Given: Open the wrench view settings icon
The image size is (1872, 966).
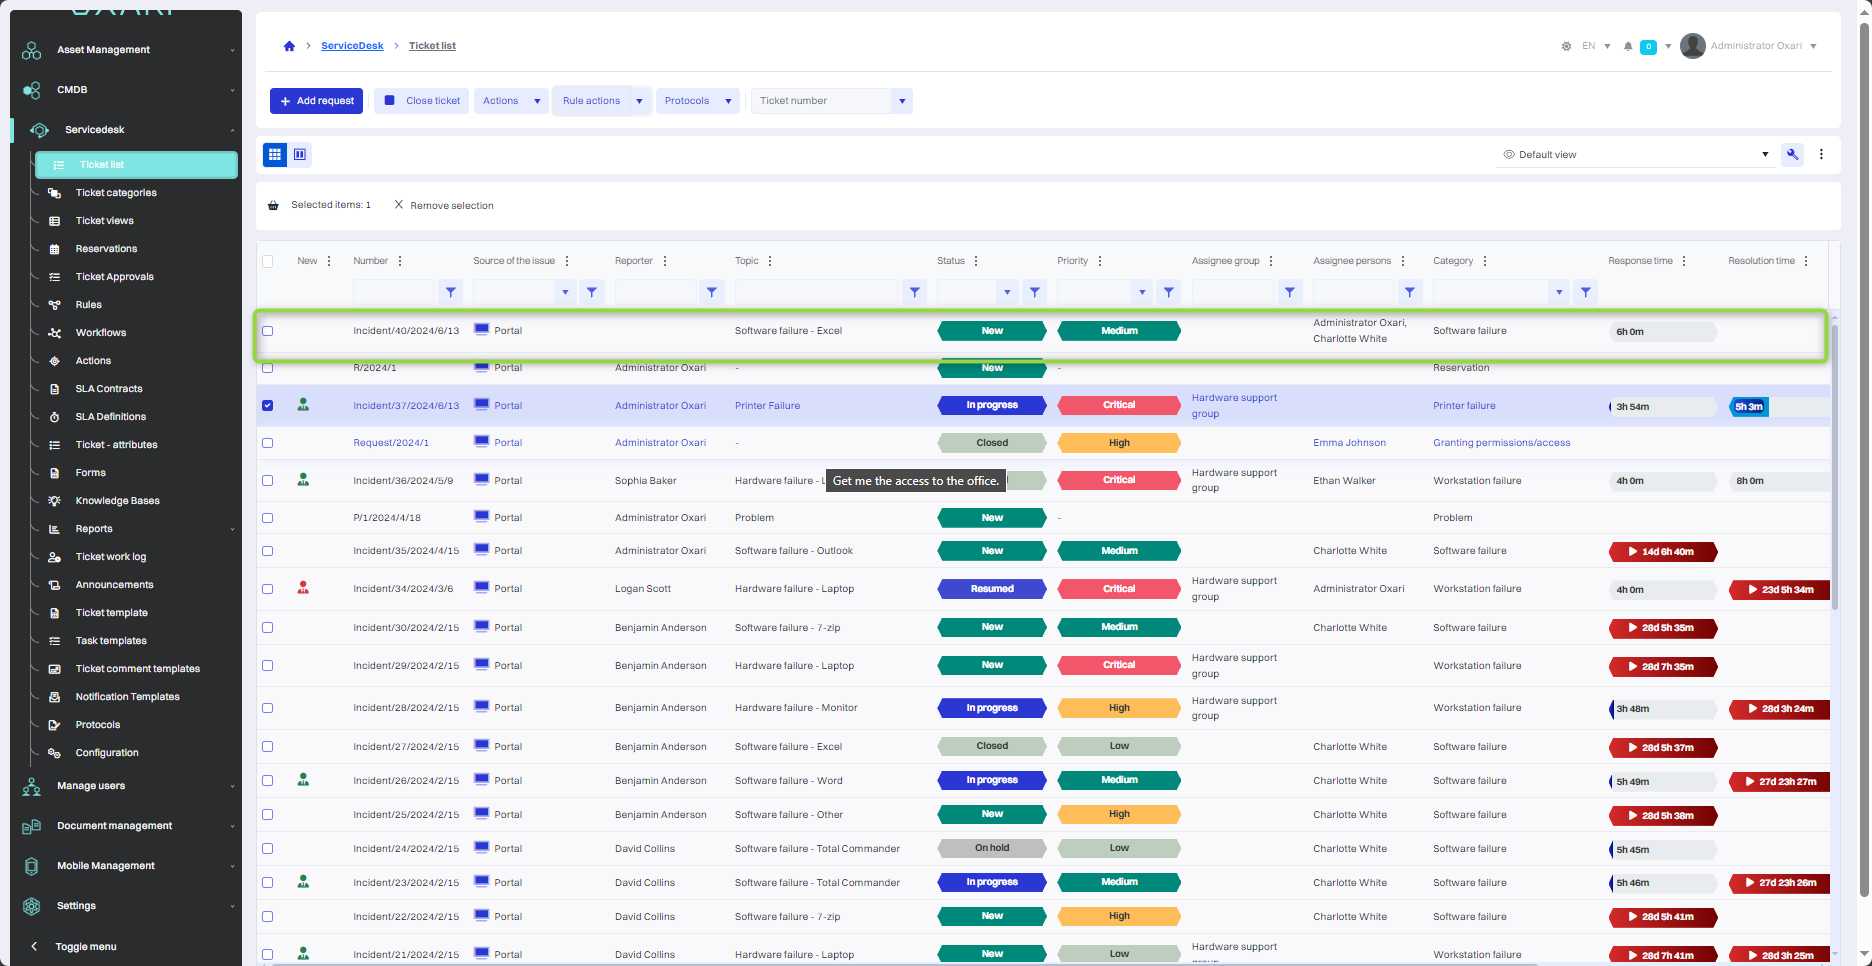Looking at the screenshot, I should point(1793,154).
